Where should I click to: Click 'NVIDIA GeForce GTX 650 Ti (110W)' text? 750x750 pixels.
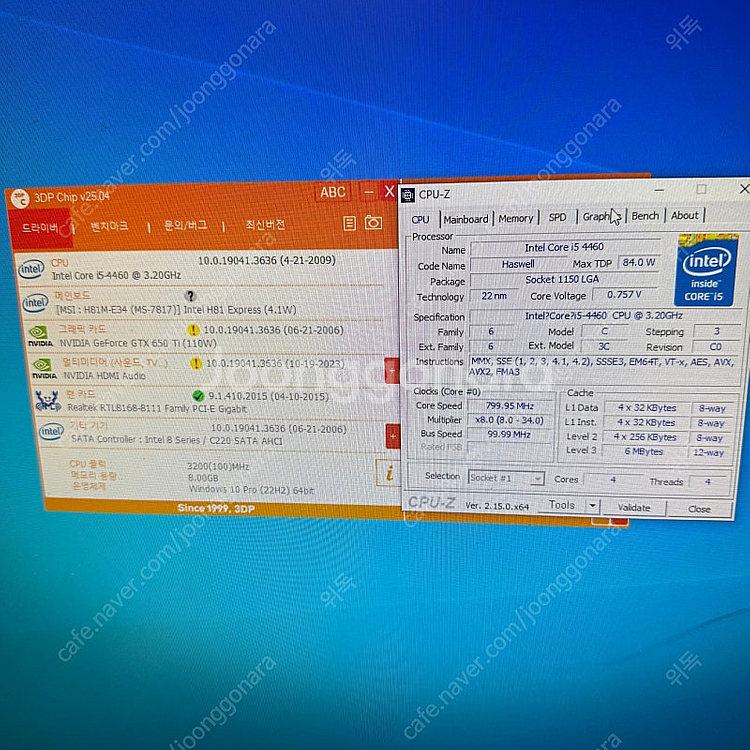[x=138, y=343]
